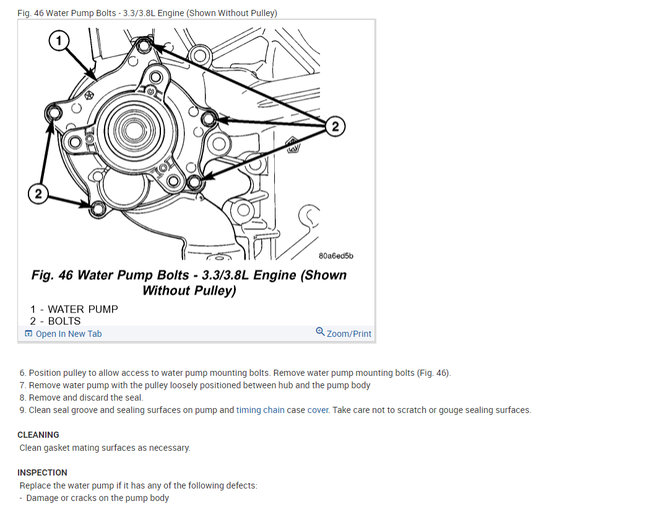Click the '1 - WATER PUMP' legend entry
This screenshot has width=650, height=509.
point(74,309)
